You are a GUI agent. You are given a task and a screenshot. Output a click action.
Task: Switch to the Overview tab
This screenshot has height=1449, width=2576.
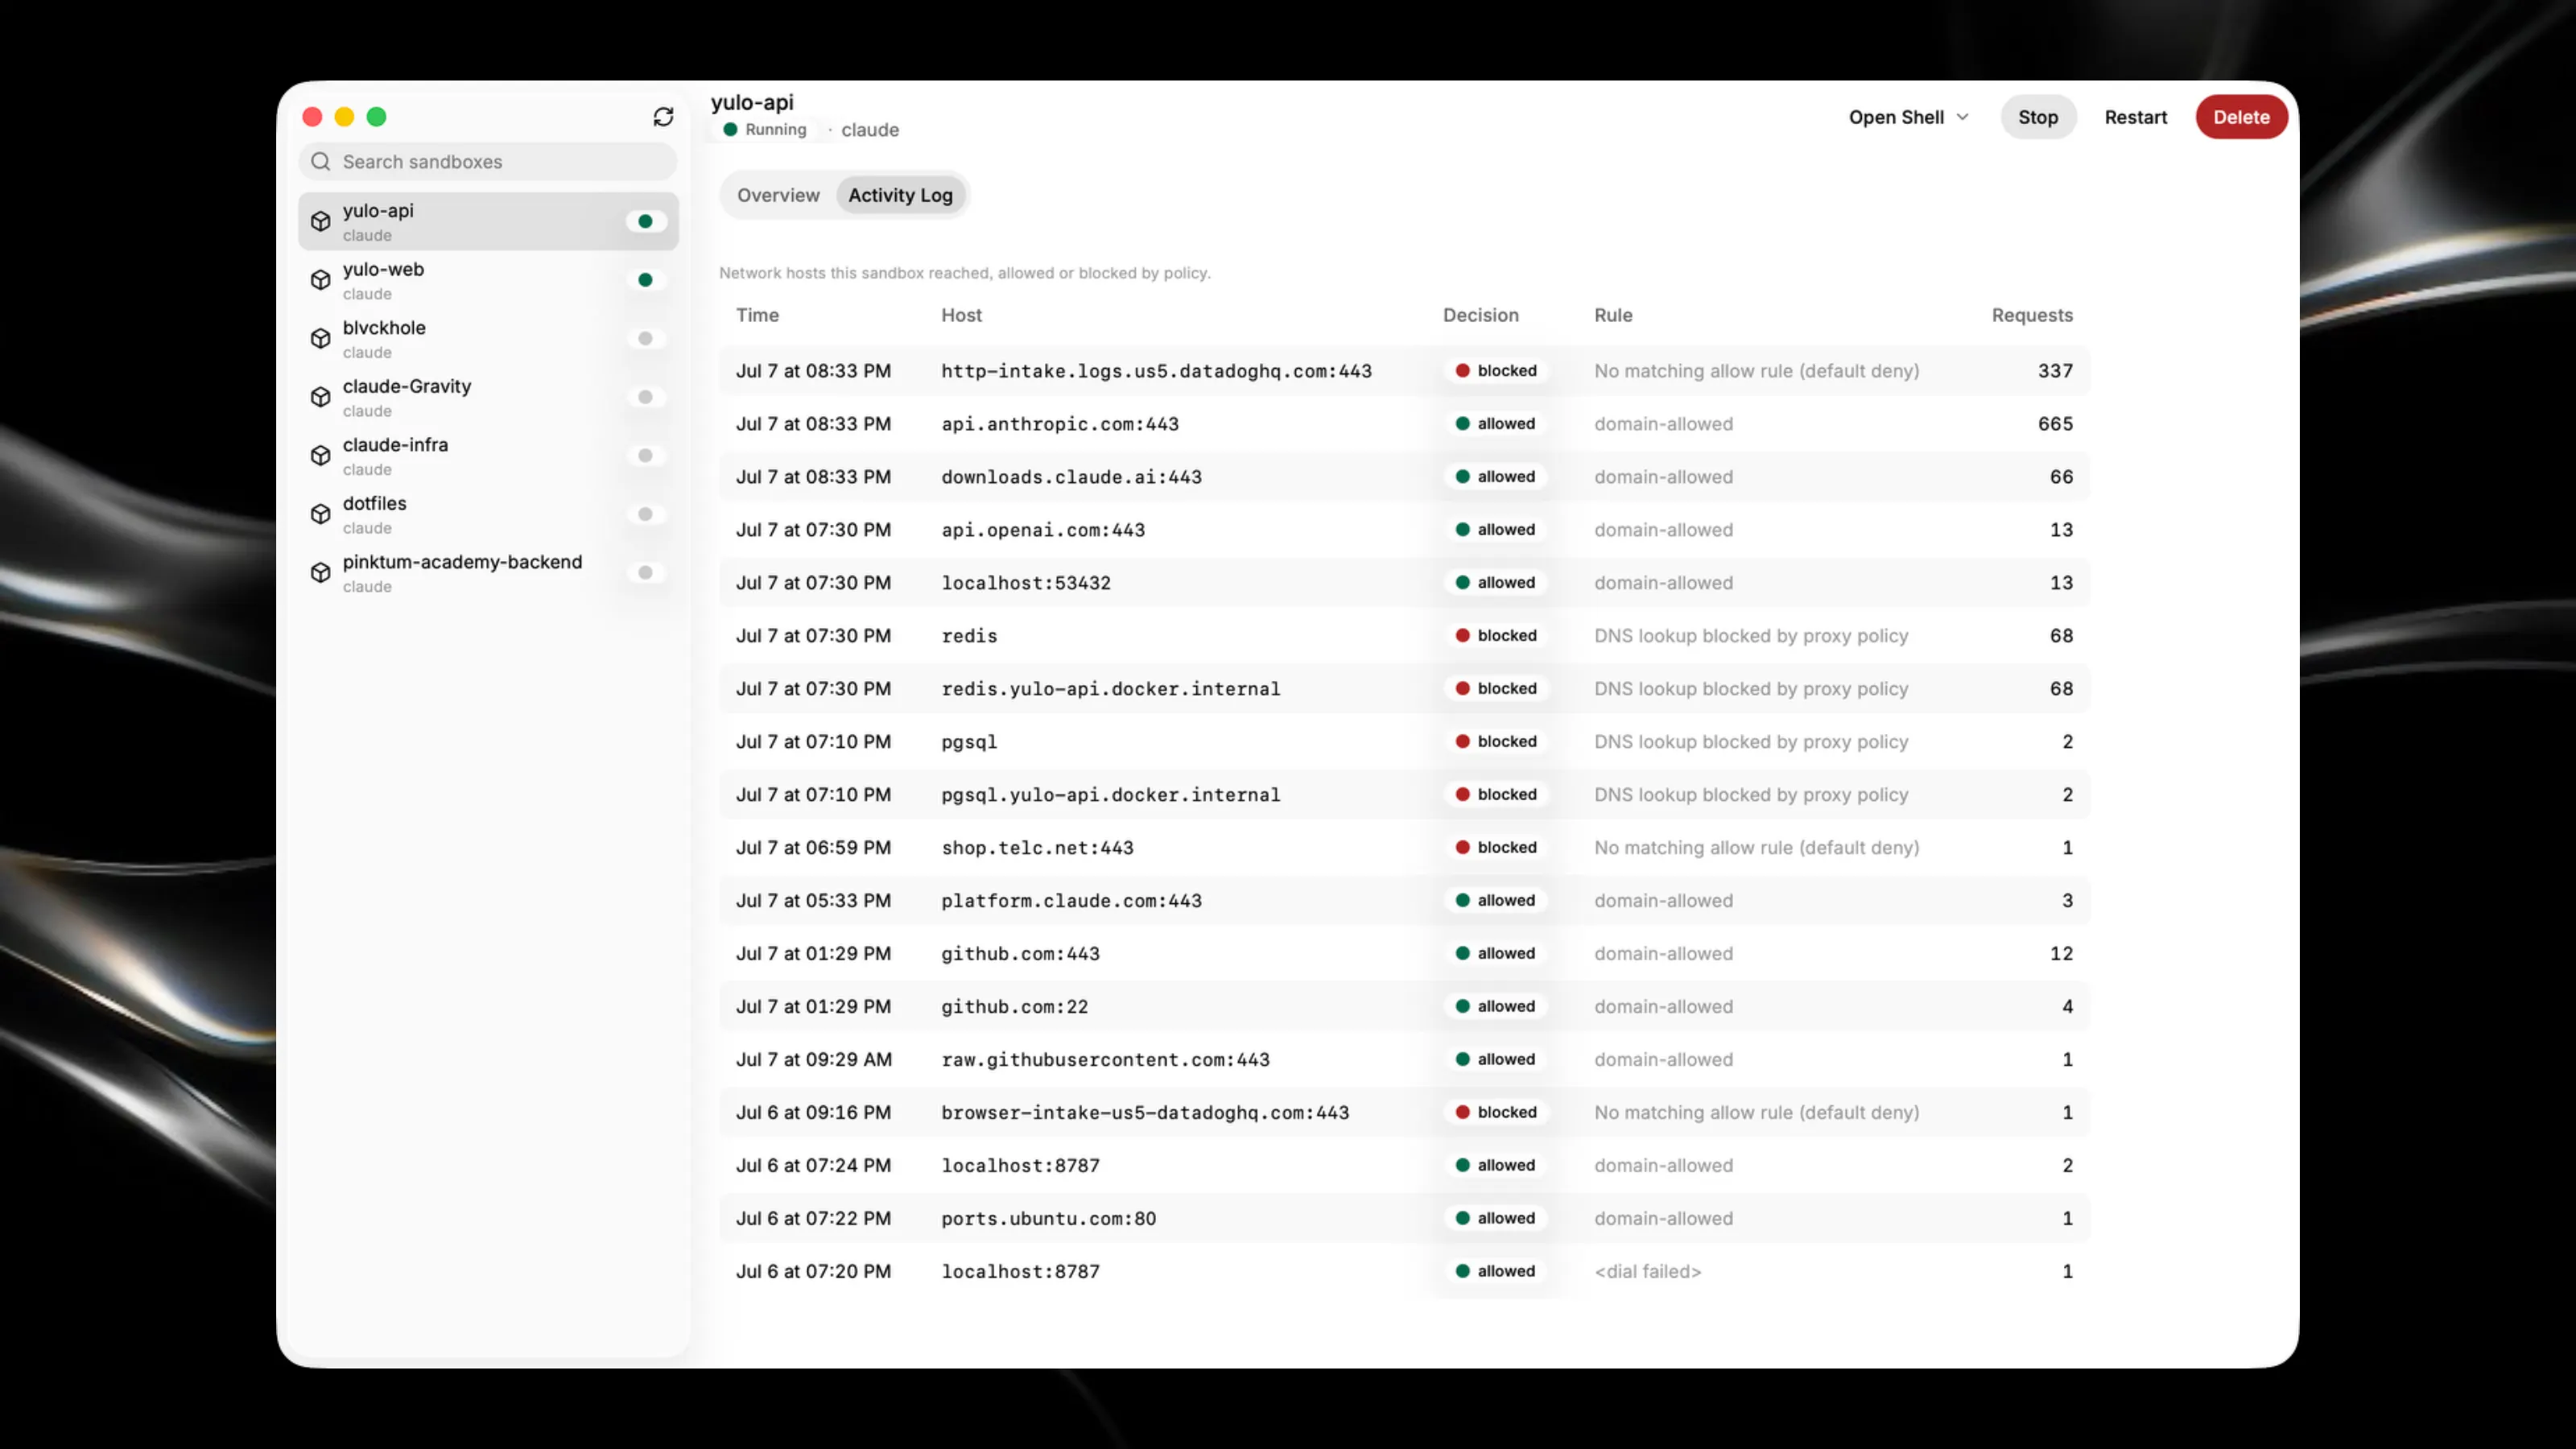pos(778,195)
